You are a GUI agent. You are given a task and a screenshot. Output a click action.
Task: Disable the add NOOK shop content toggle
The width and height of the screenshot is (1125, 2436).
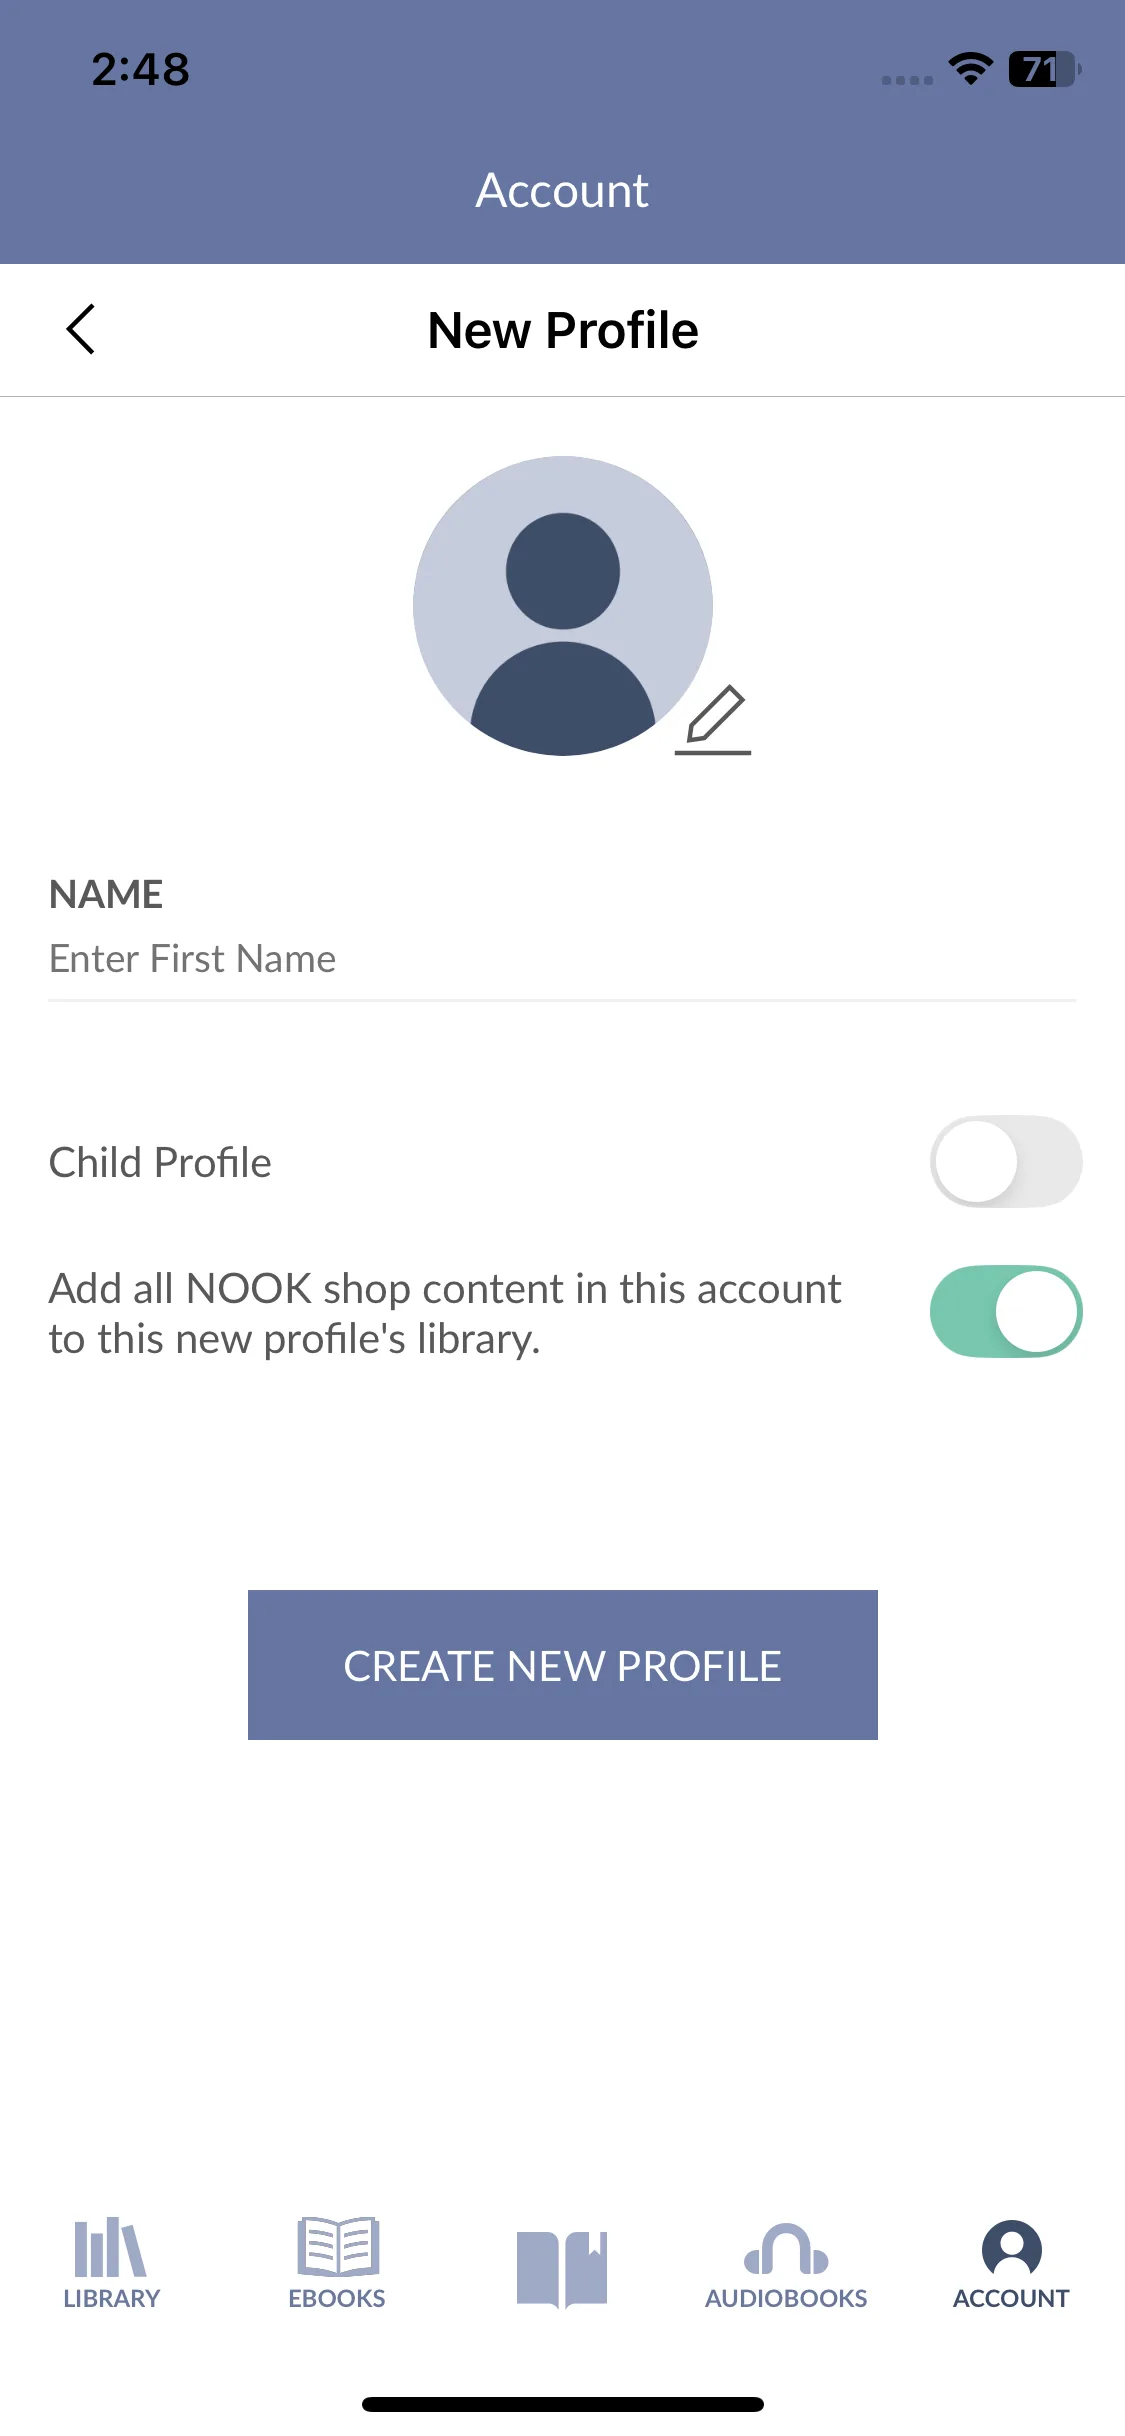(1006, 1311)
